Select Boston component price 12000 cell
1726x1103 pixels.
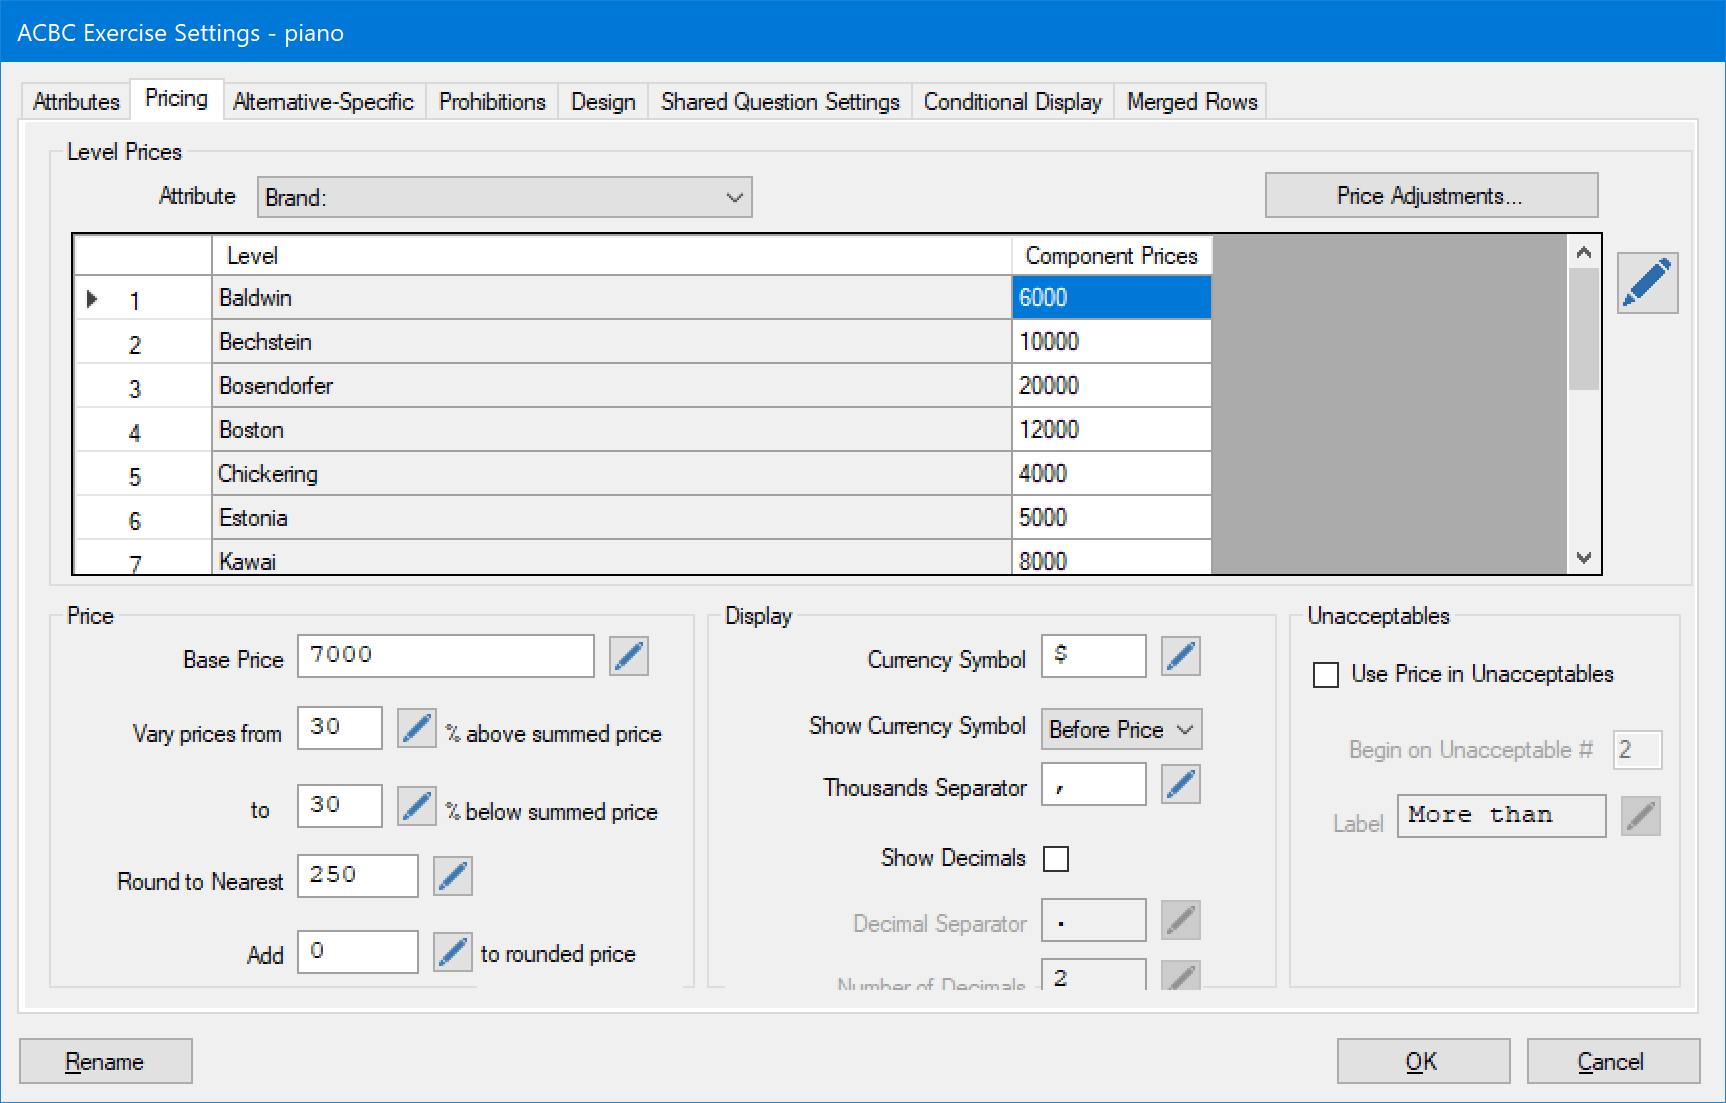(x=1112, y=430)
